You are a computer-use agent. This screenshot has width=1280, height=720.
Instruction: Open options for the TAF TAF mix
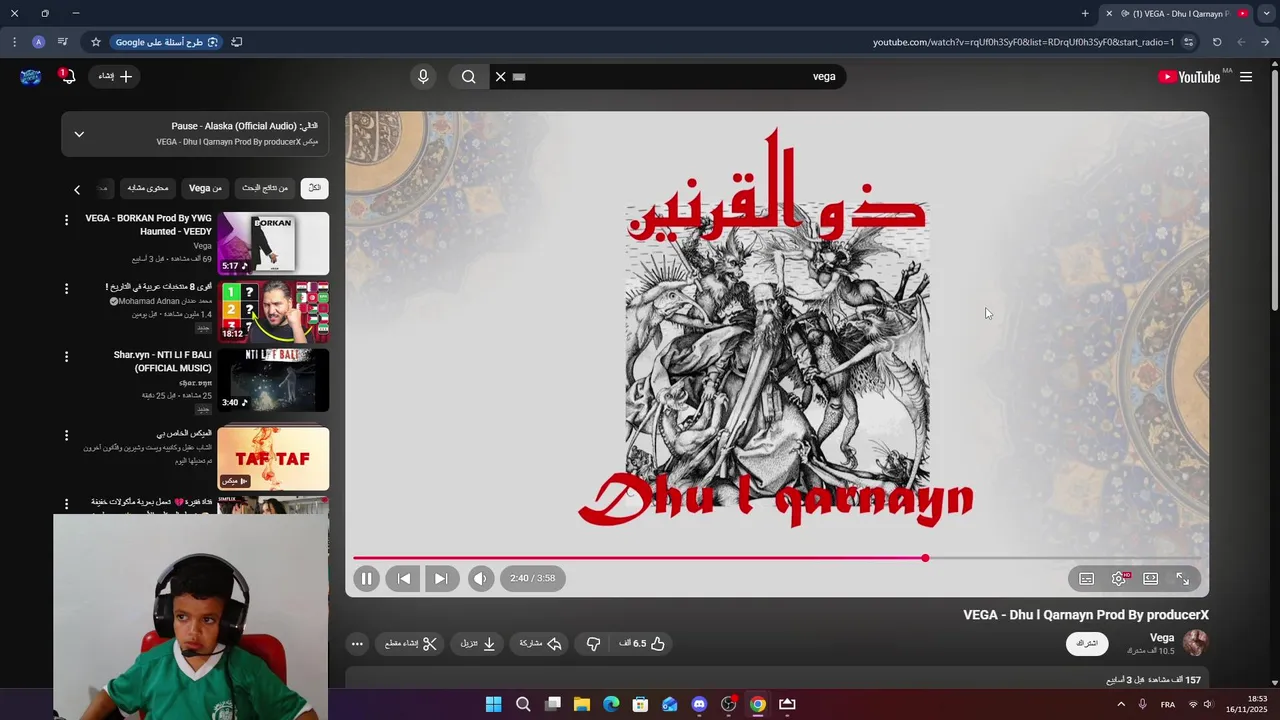[x=67, y=435]
